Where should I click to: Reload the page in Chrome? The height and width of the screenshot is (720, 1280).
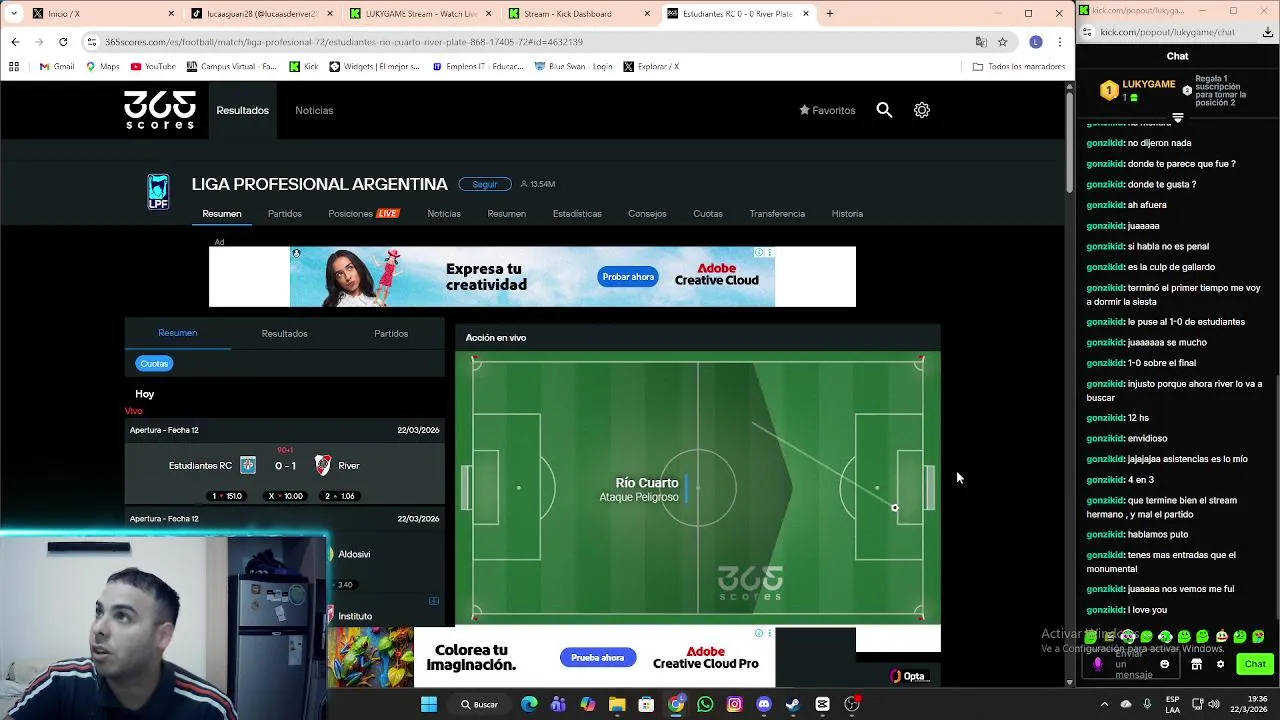tap(63, 42)
